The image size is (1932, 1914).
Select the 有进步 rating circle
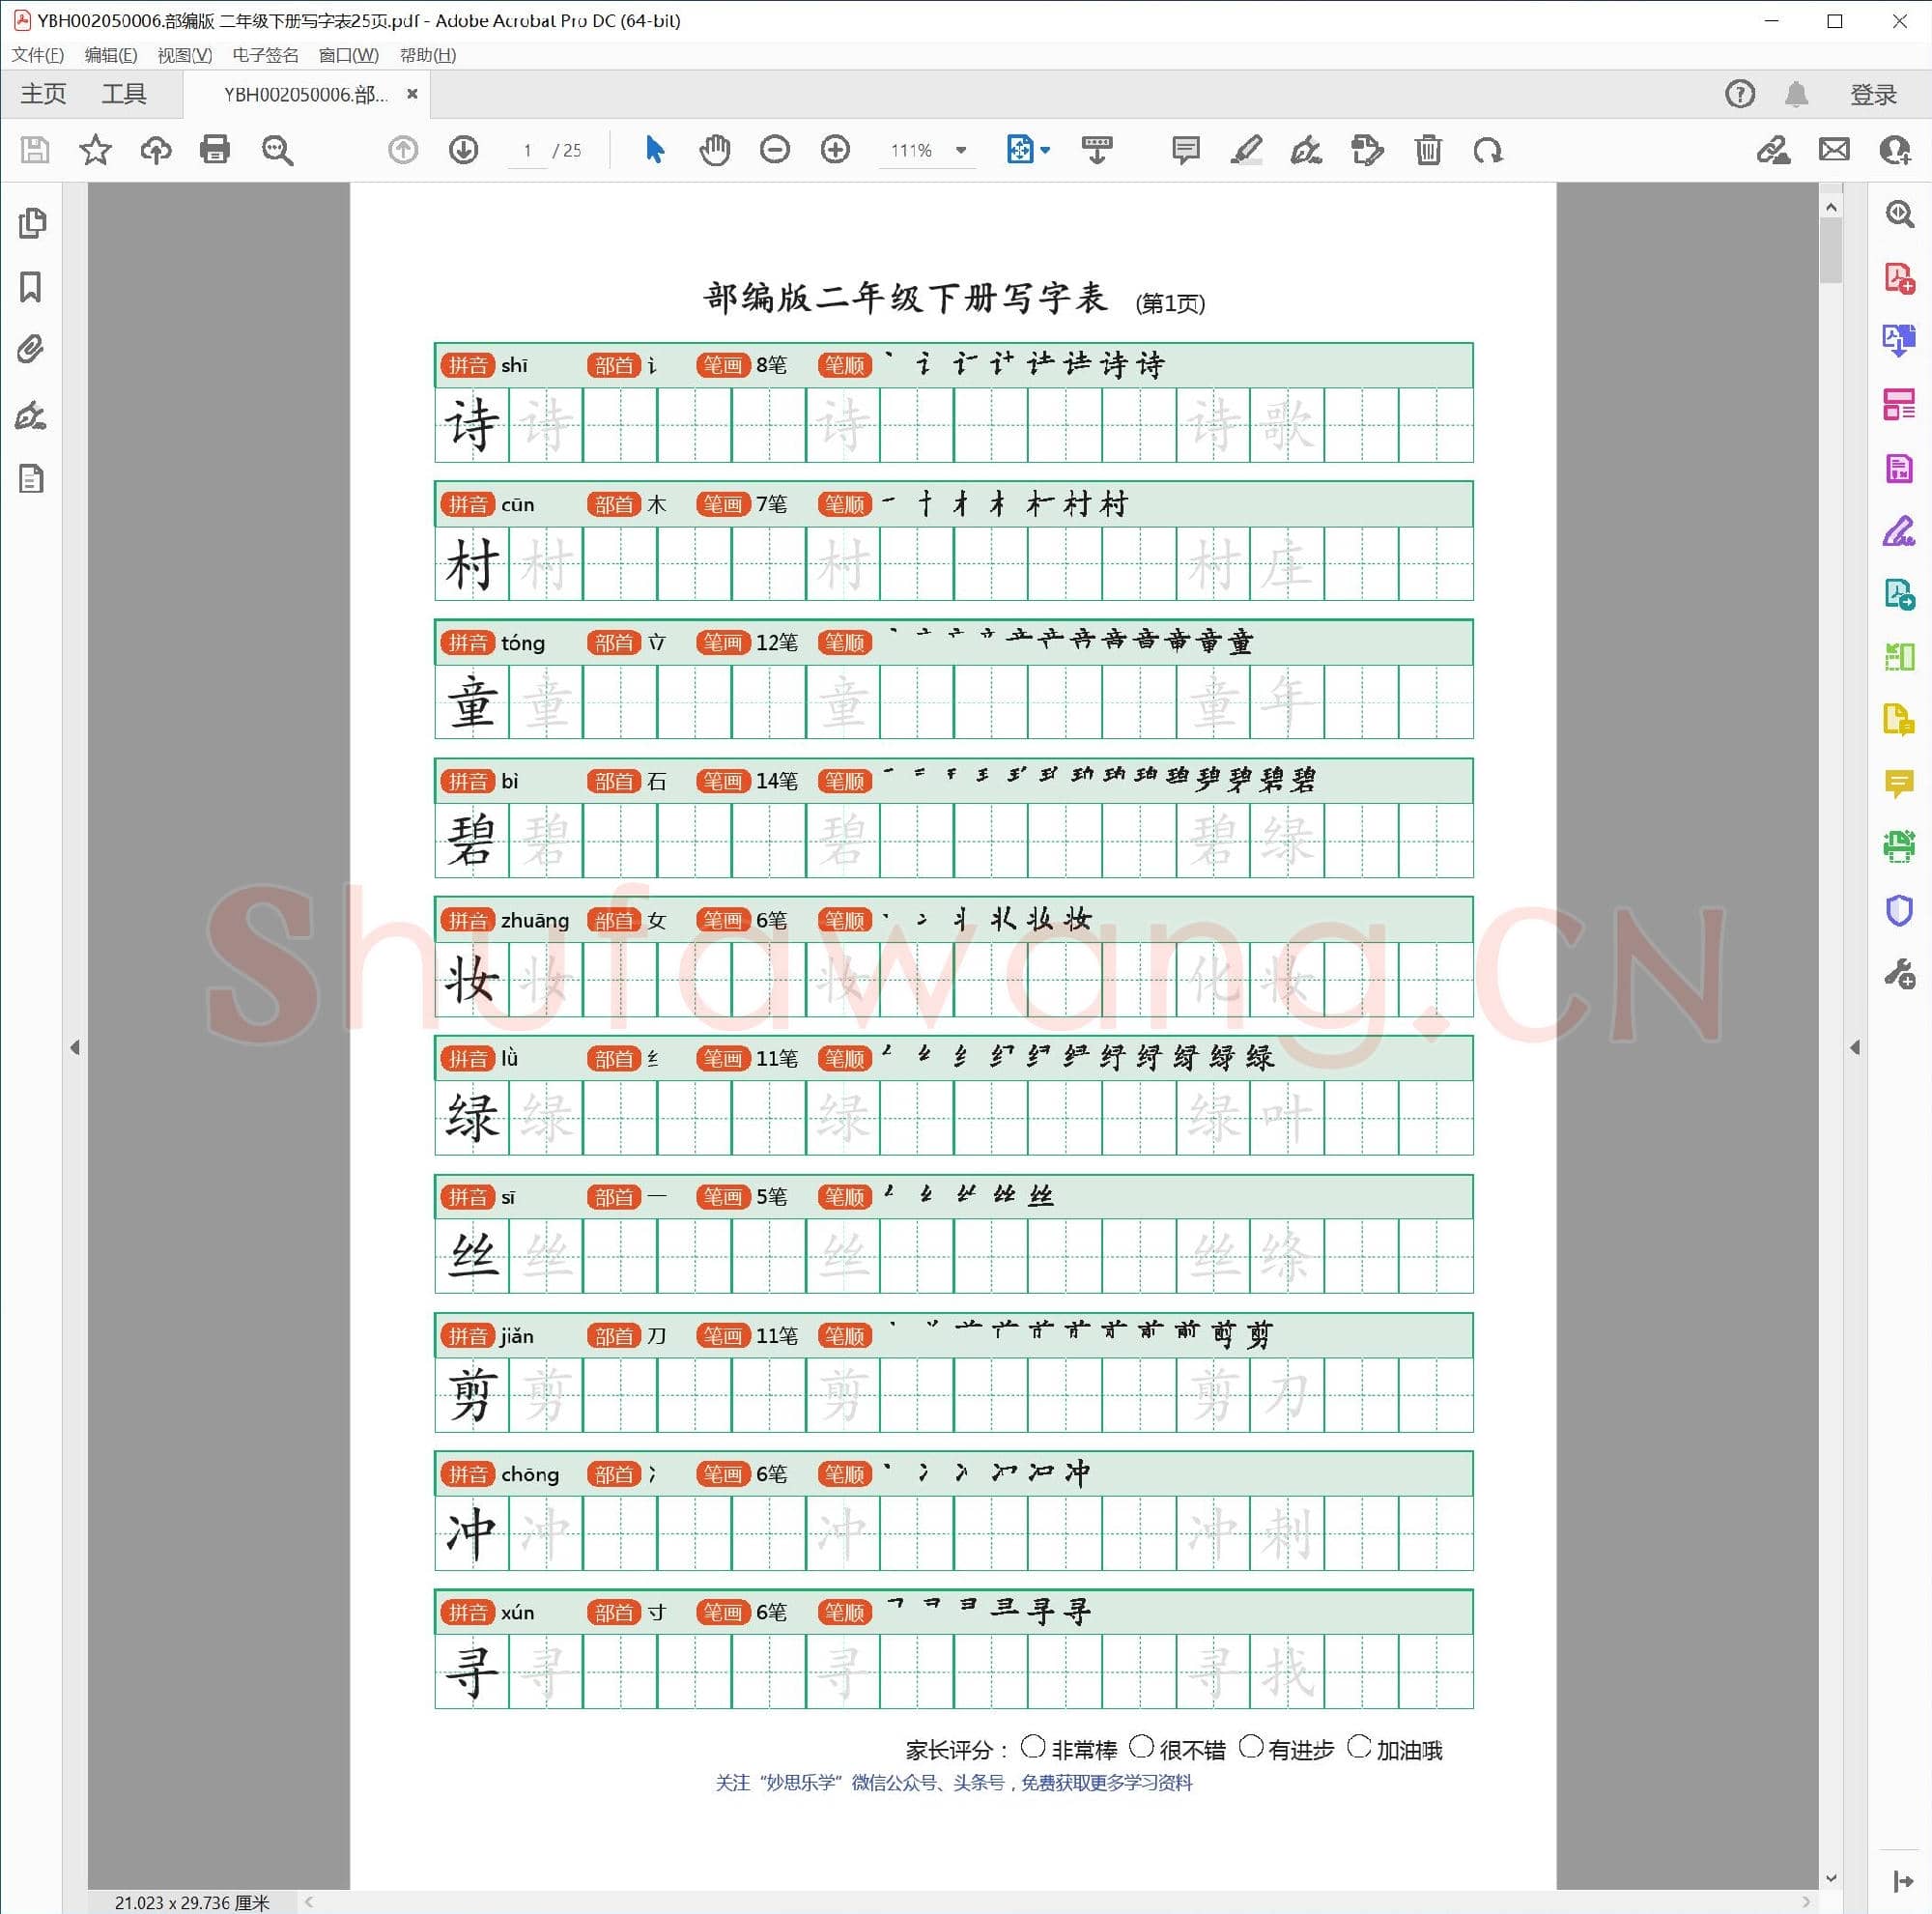pos(1250,1747)
